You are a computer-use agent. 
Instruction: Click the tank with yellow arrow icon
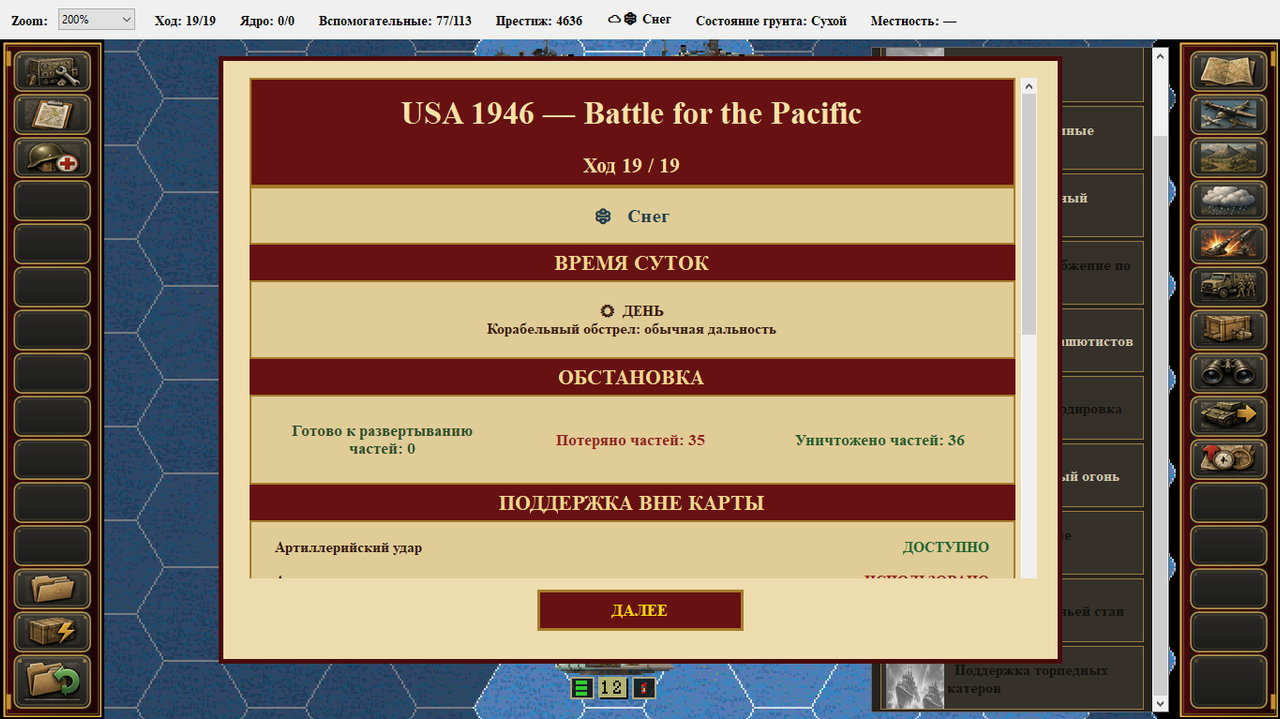click(x=1228, y=416)
